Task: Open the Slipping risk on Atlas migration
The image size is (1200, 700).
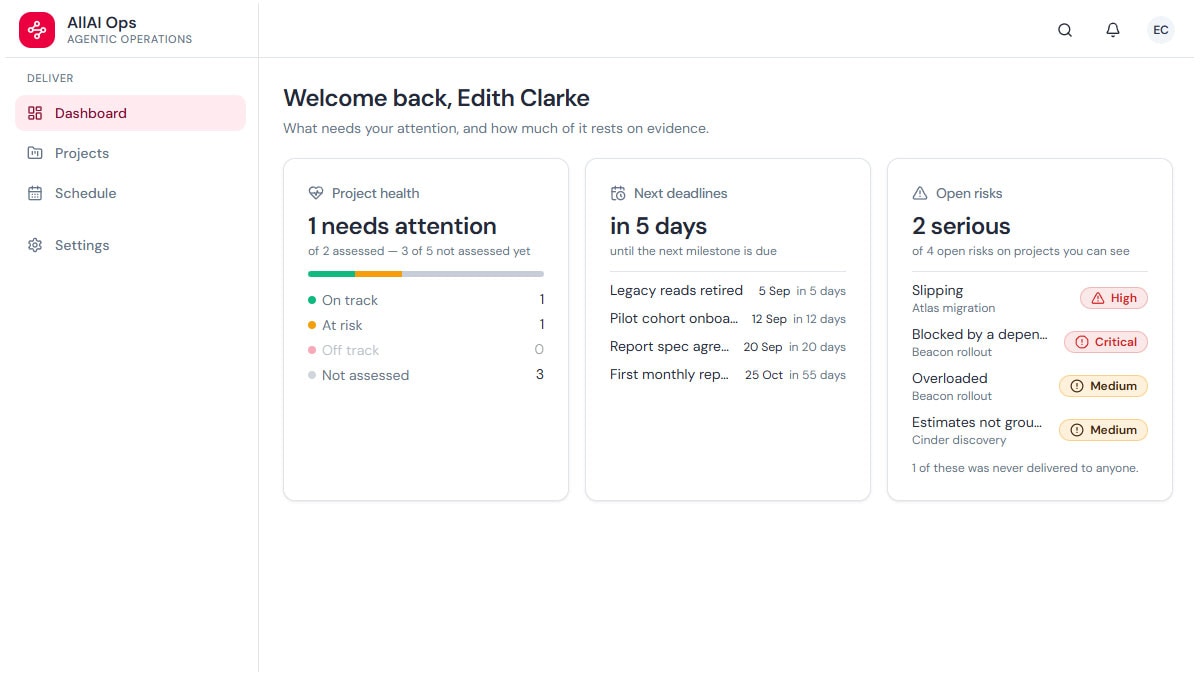Action: (x=1030, y=298)
